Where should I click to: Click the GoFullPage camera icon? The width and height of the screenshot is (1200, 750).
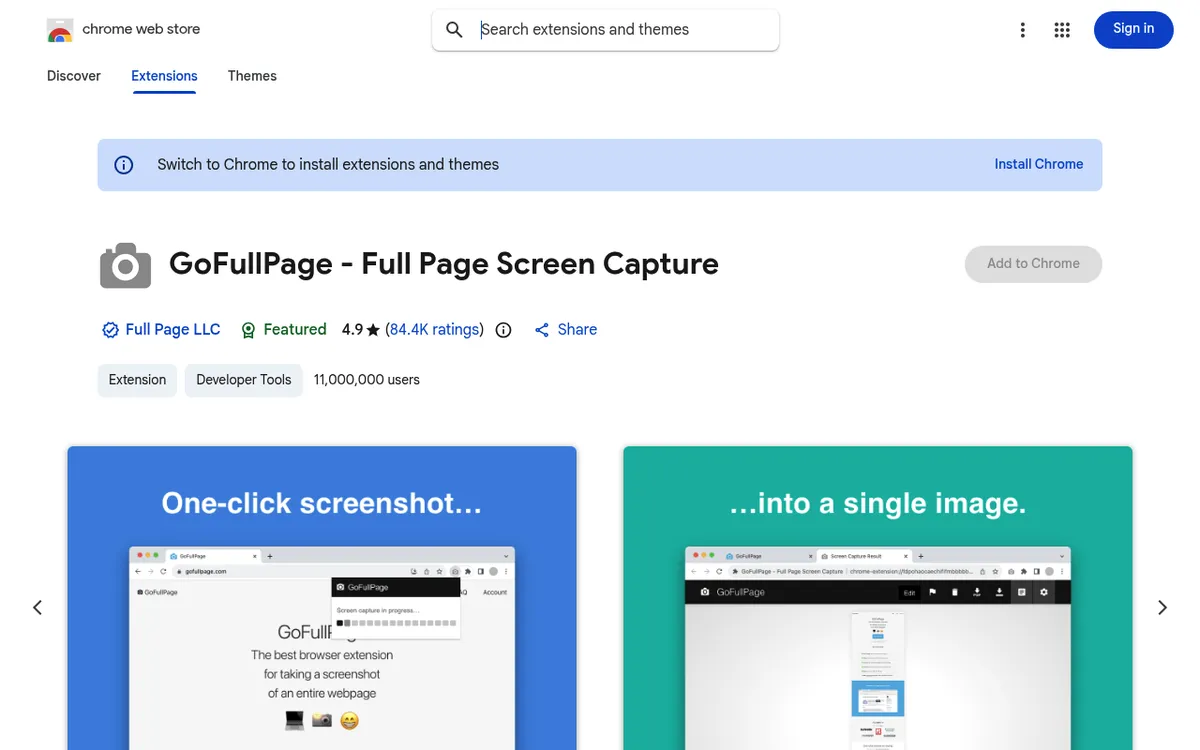(125, 265)
